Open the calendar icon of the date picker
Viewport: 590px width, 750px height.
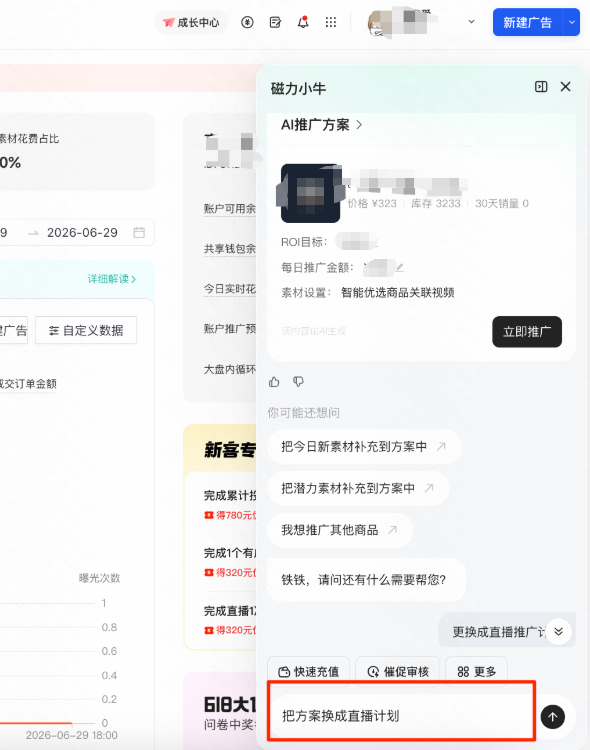[139, 232]
